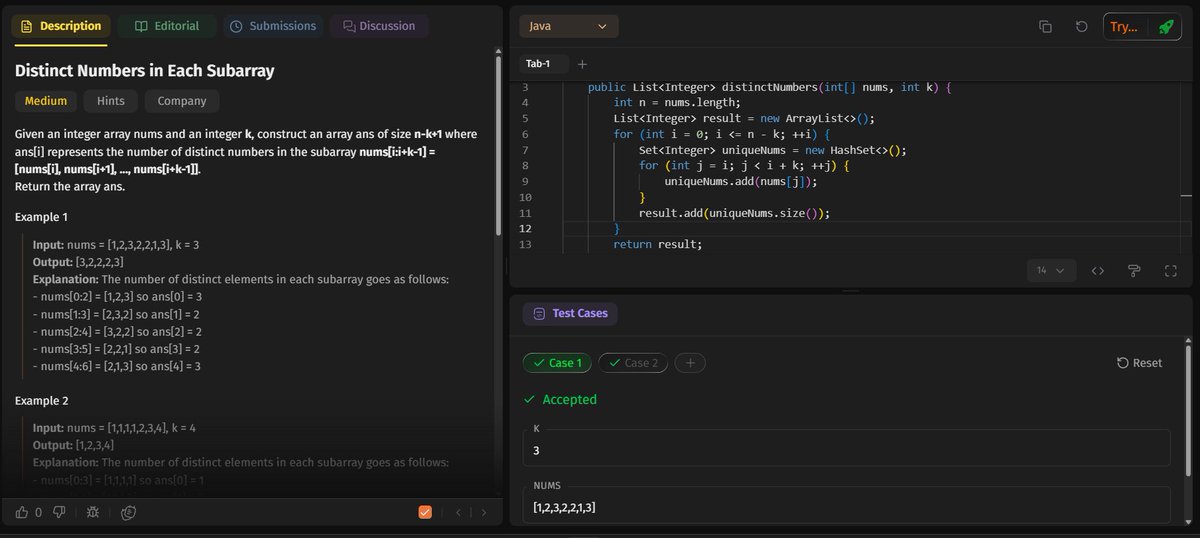The image size is (1200, 538).
Task: Click the 'result.add(uniqueNums.size());' line
Action: pyautogui.click(x=735, y=213)
